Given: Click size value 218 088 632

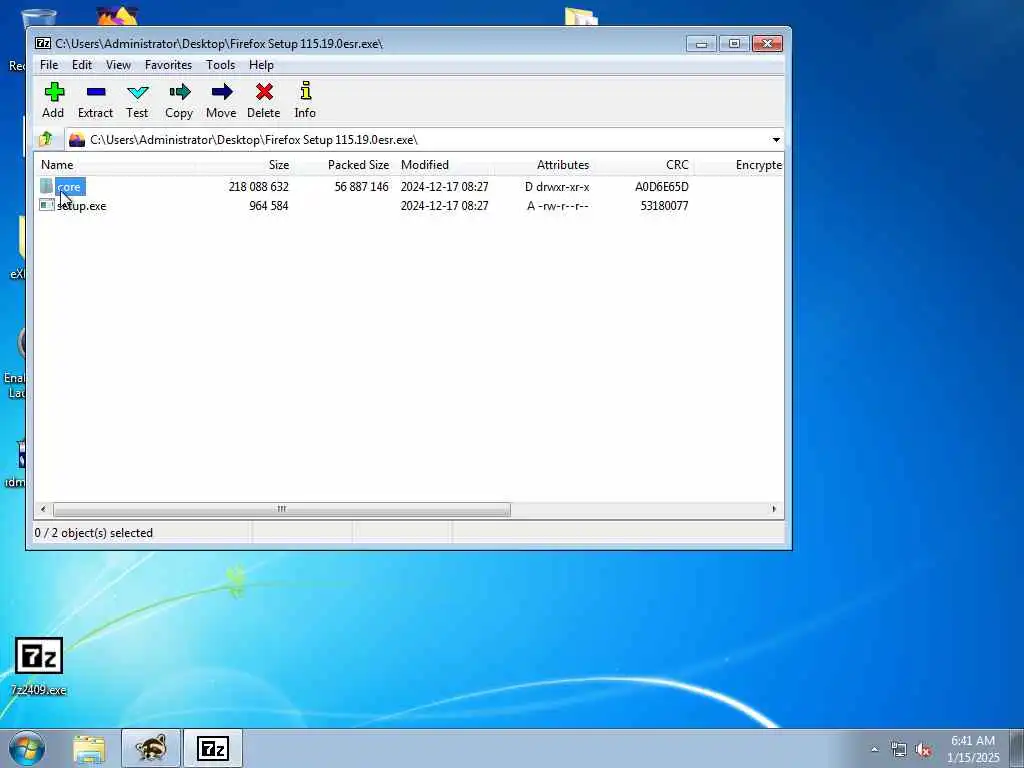Looking at the screenshot, I should (259, 187).
